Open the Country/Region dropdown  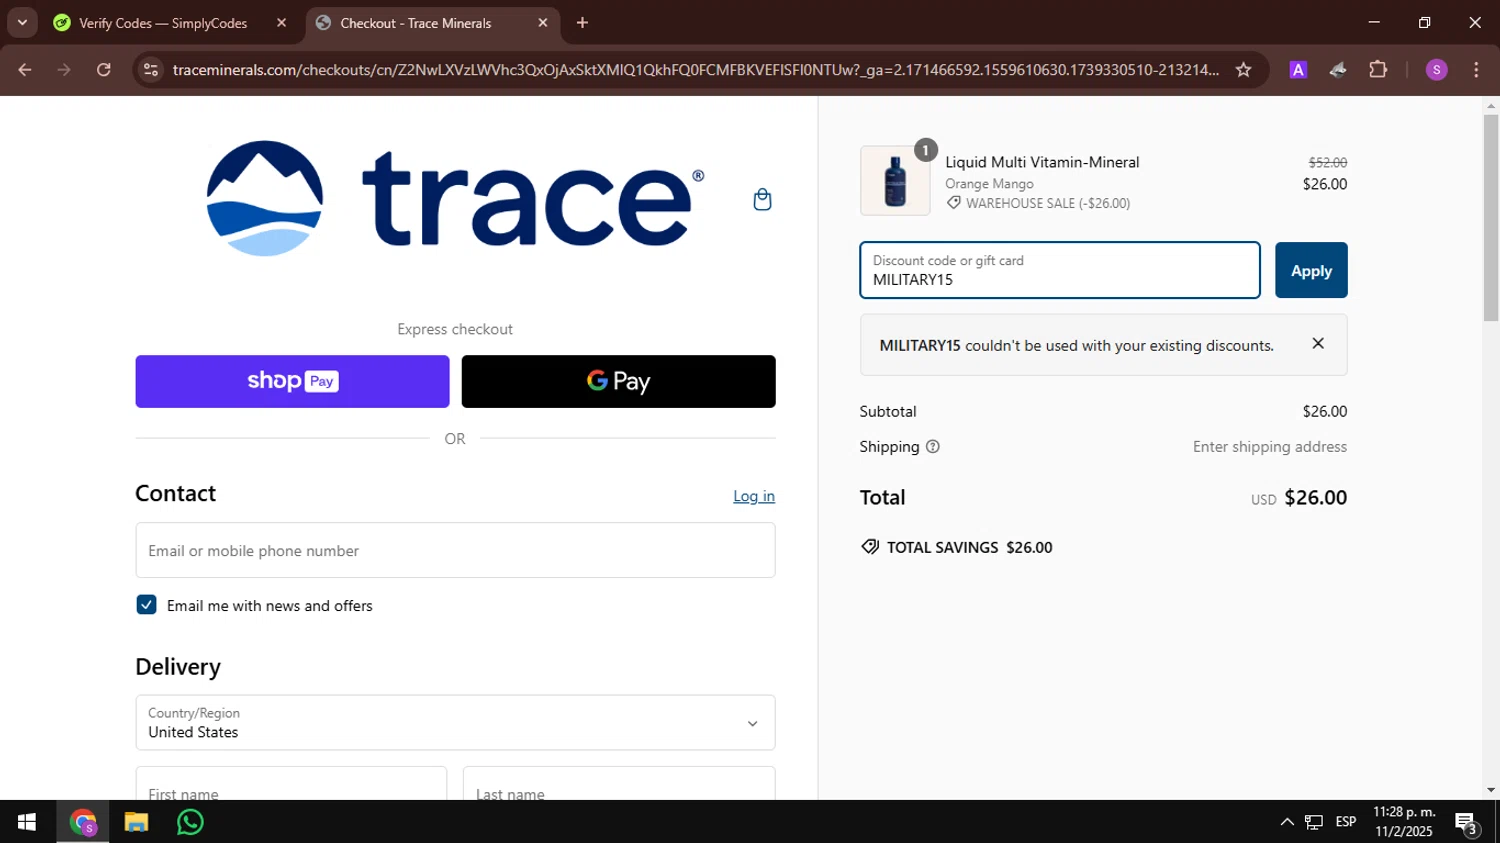coord(455,723)
